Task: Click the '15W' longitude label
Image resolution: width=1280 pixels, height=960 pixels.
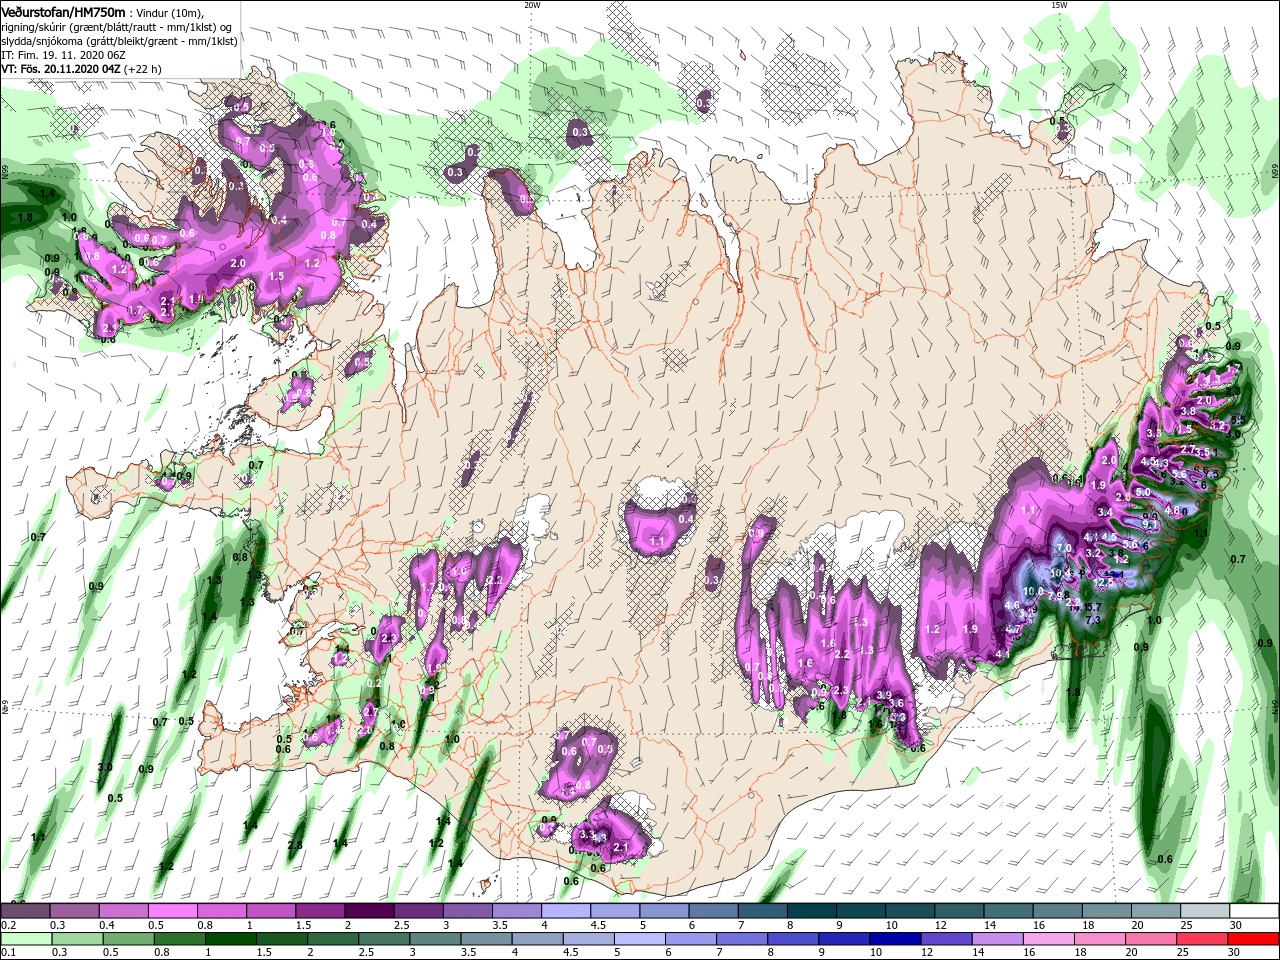Action: point(1059,4)
